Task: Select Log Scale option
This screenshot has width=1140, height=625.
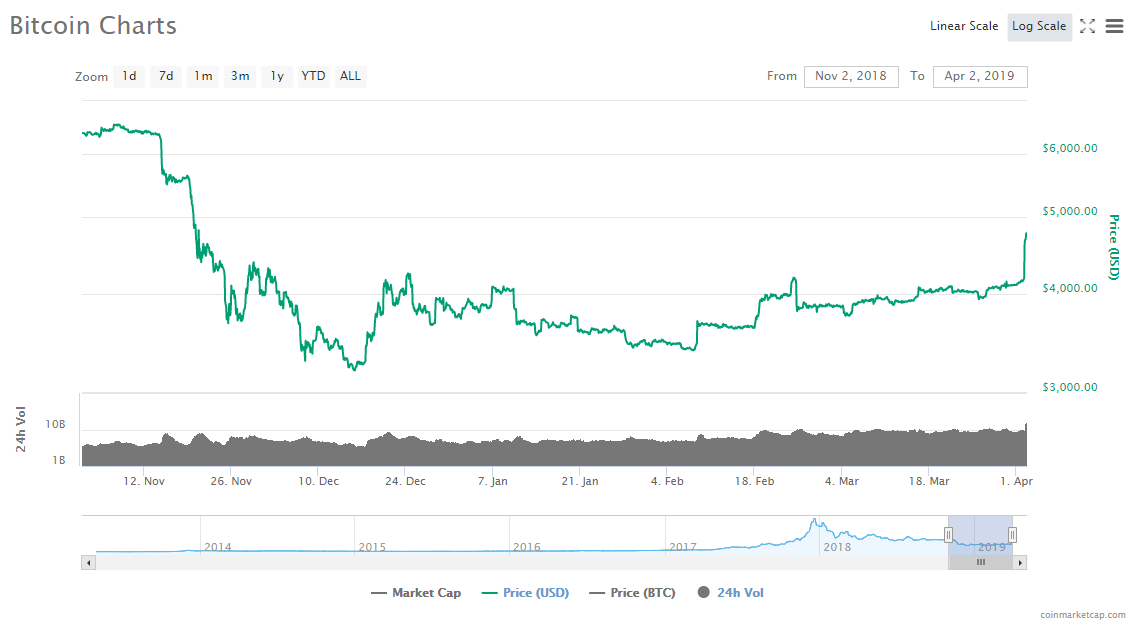Action: (1039, 26)
